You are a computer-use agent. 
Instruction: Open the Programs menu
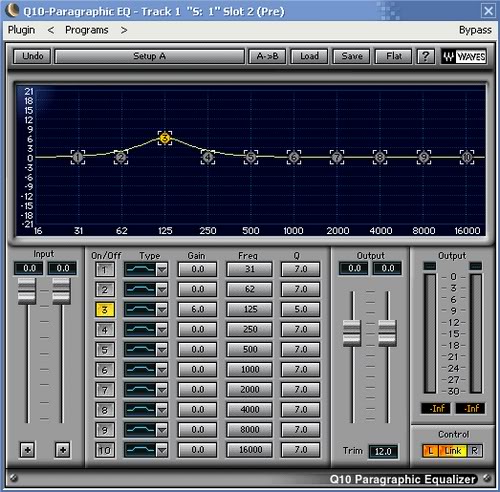coord(87,30)
